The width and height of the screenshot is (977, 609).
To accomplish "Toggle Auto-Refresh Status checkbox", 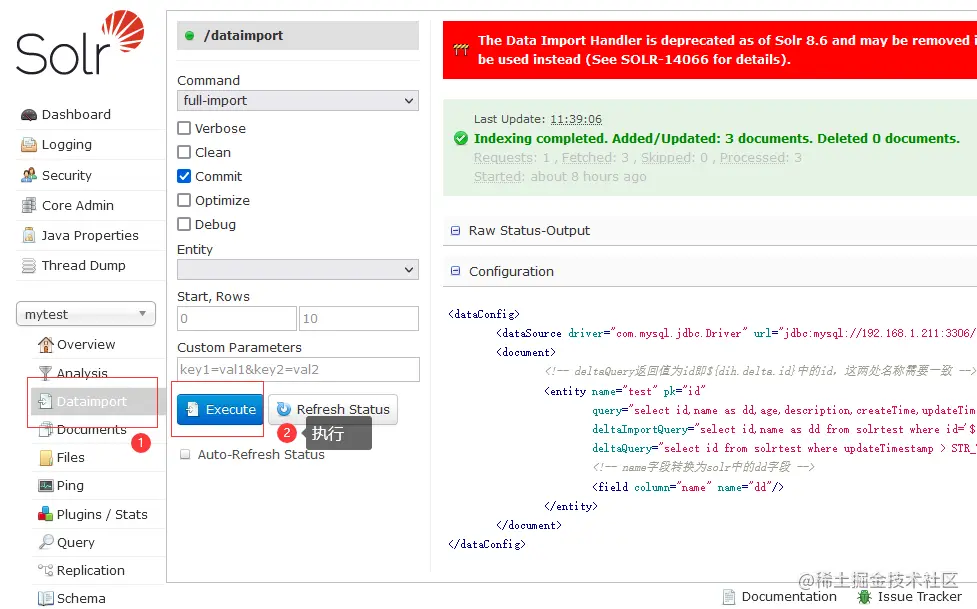I will point(185,454).
